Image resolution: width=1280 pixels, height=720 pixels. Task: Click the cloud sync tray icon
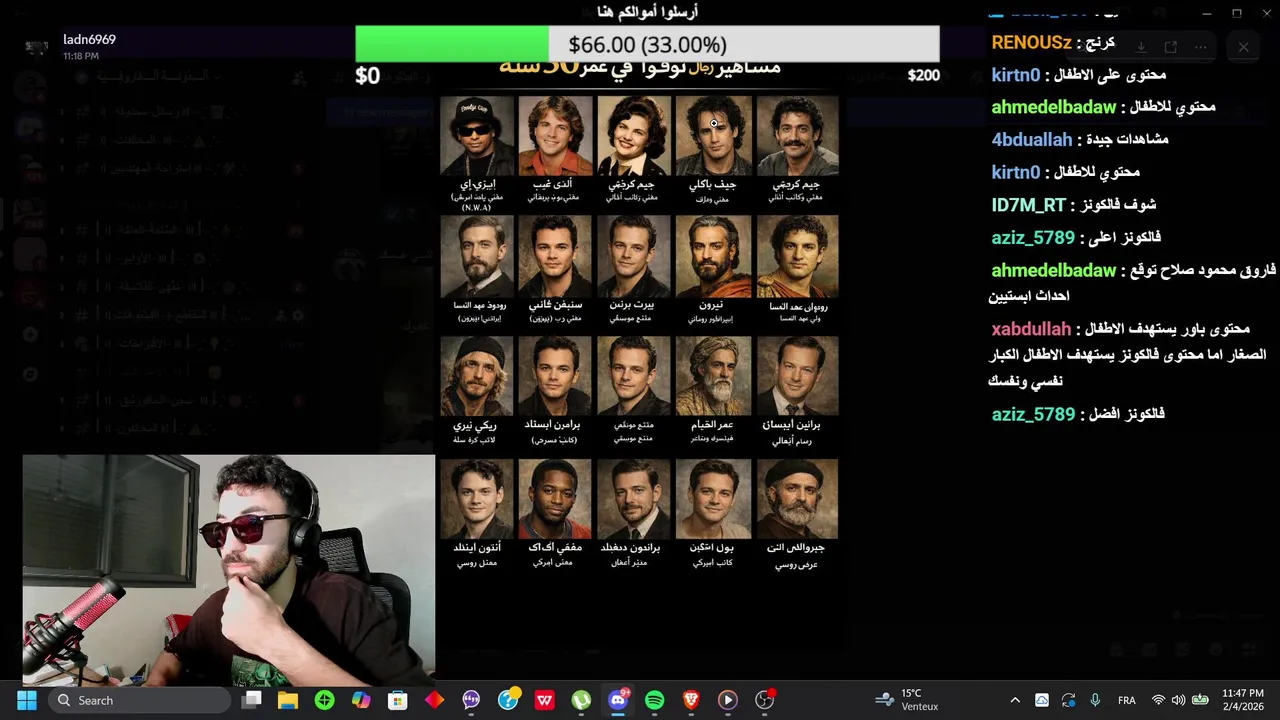(x=1042, y=700)
